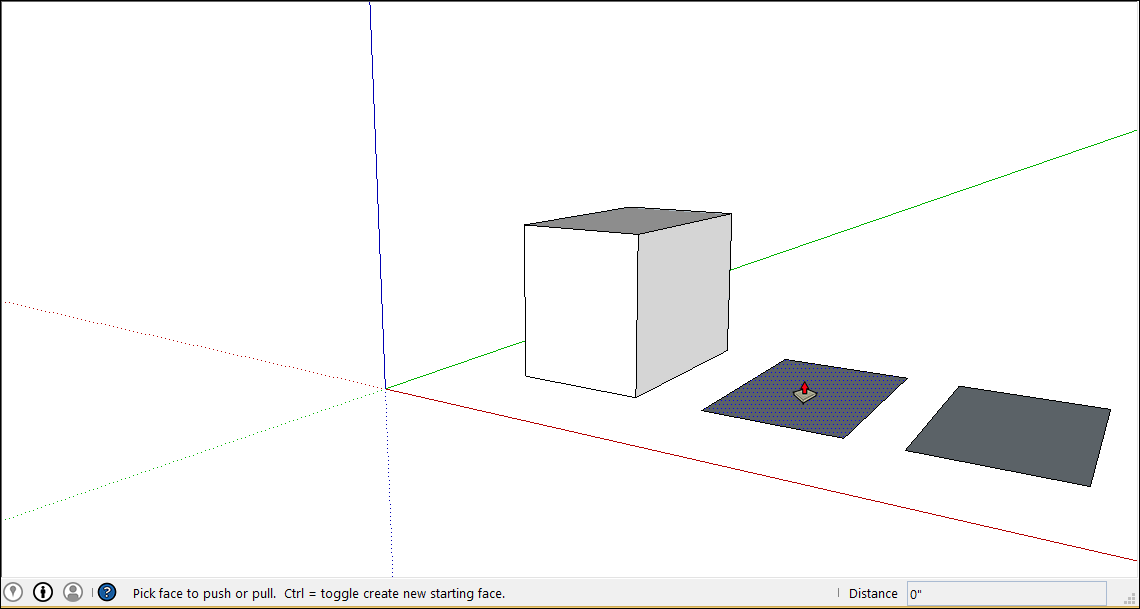The width and height of the screenshot is (1140, 609).
Task: Open sign-in via the account profile icon
Action: tap(72, 591)
